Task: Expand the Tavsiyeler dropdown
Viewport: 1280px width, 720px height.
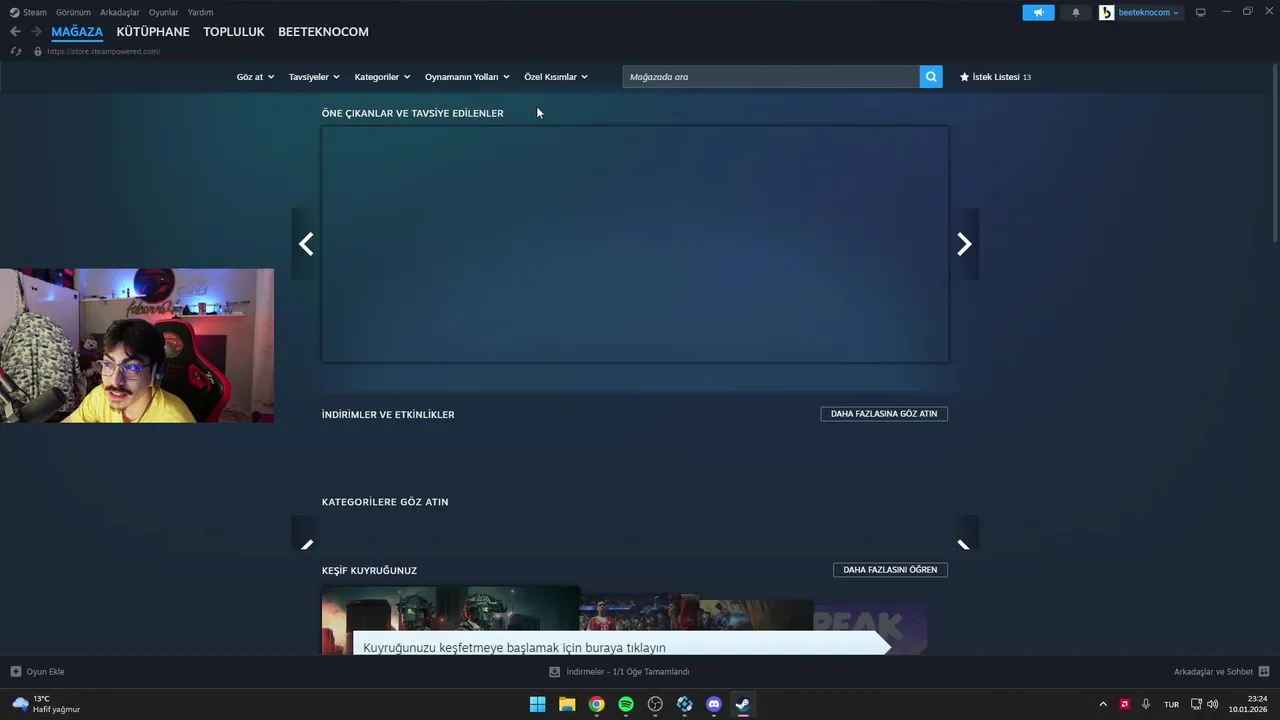Action: [314, 77]
